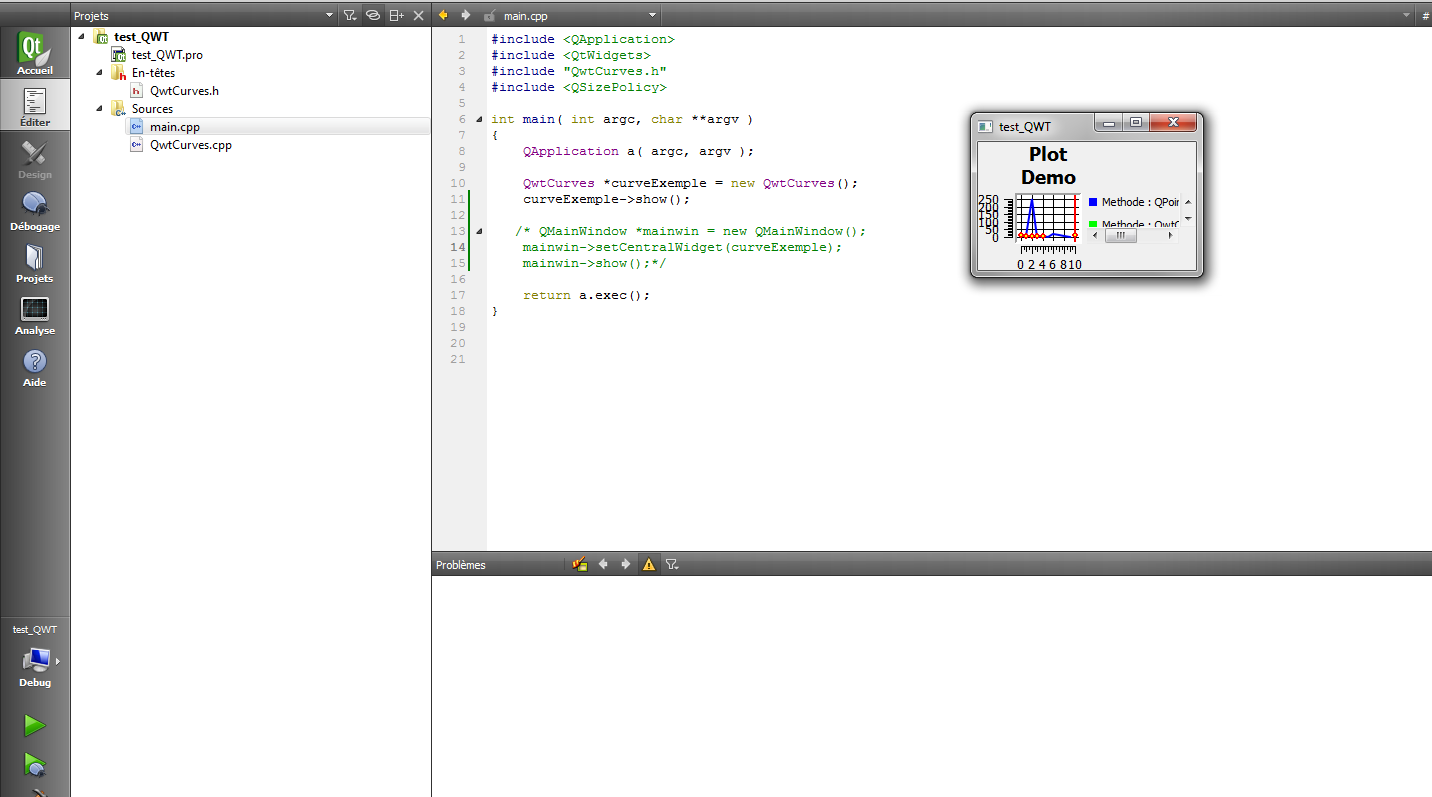Image resolution: width=1432 pixels, height=797 pixels.
Task: Open the Aide help mode
Action: [x=35, y=366]
